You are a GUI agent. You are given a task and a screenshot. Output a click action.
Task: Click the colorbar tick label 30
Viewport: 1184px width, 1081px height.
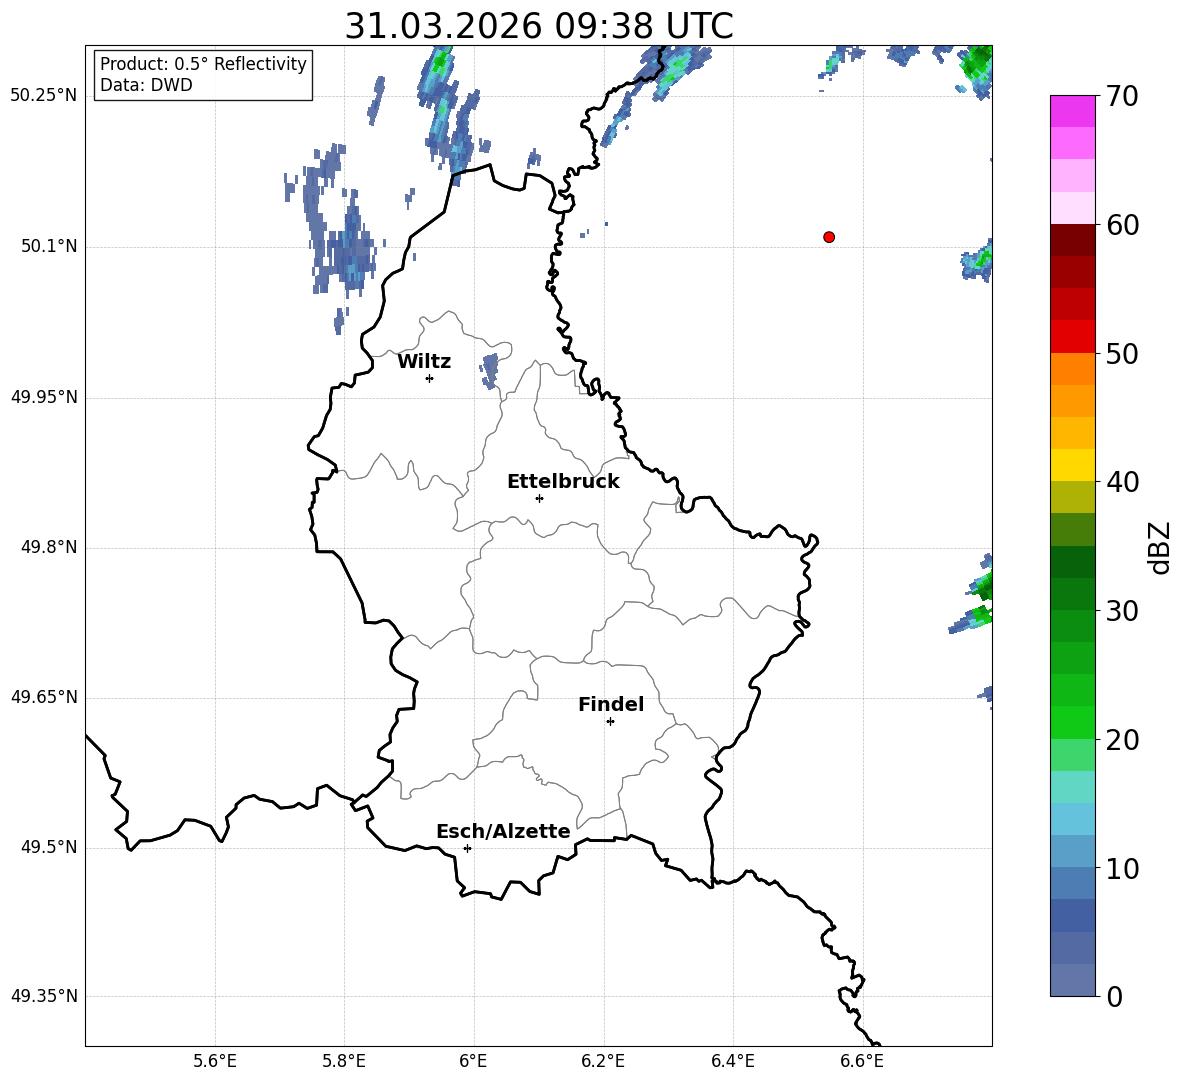[x=1123, y=611]
